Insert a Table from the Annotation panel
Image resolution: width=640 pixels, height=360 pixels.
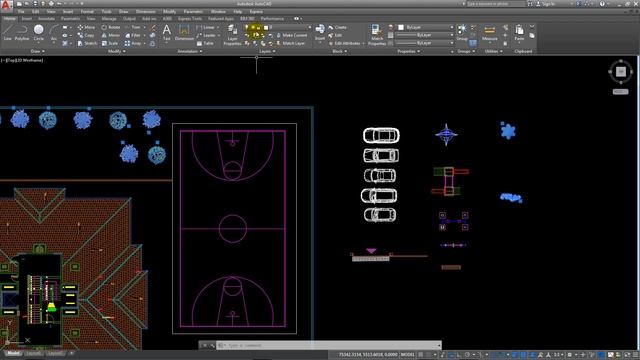click(205, 43)
